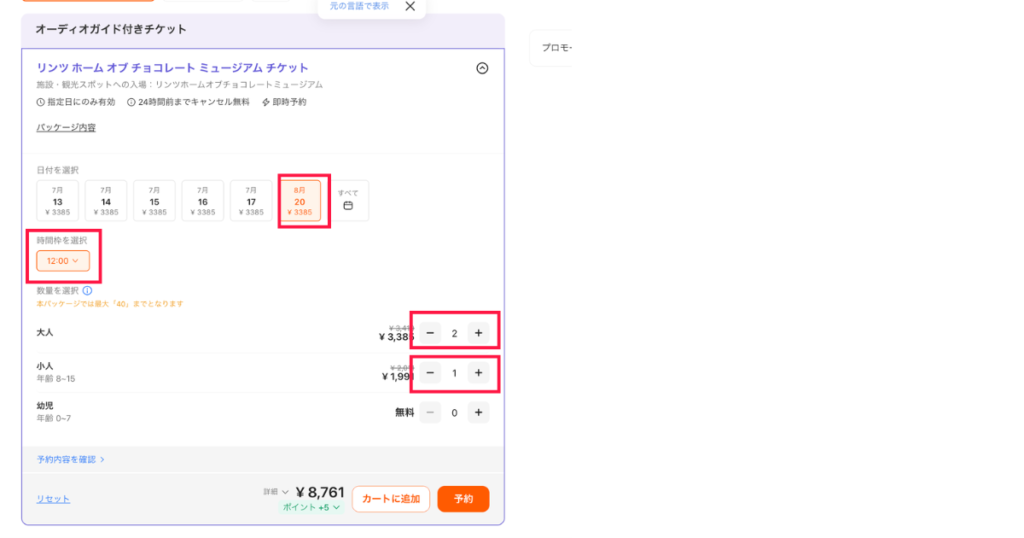Select the 8月 20 date
Viewport: 1024px width, 538px height.
click(300, 200)
